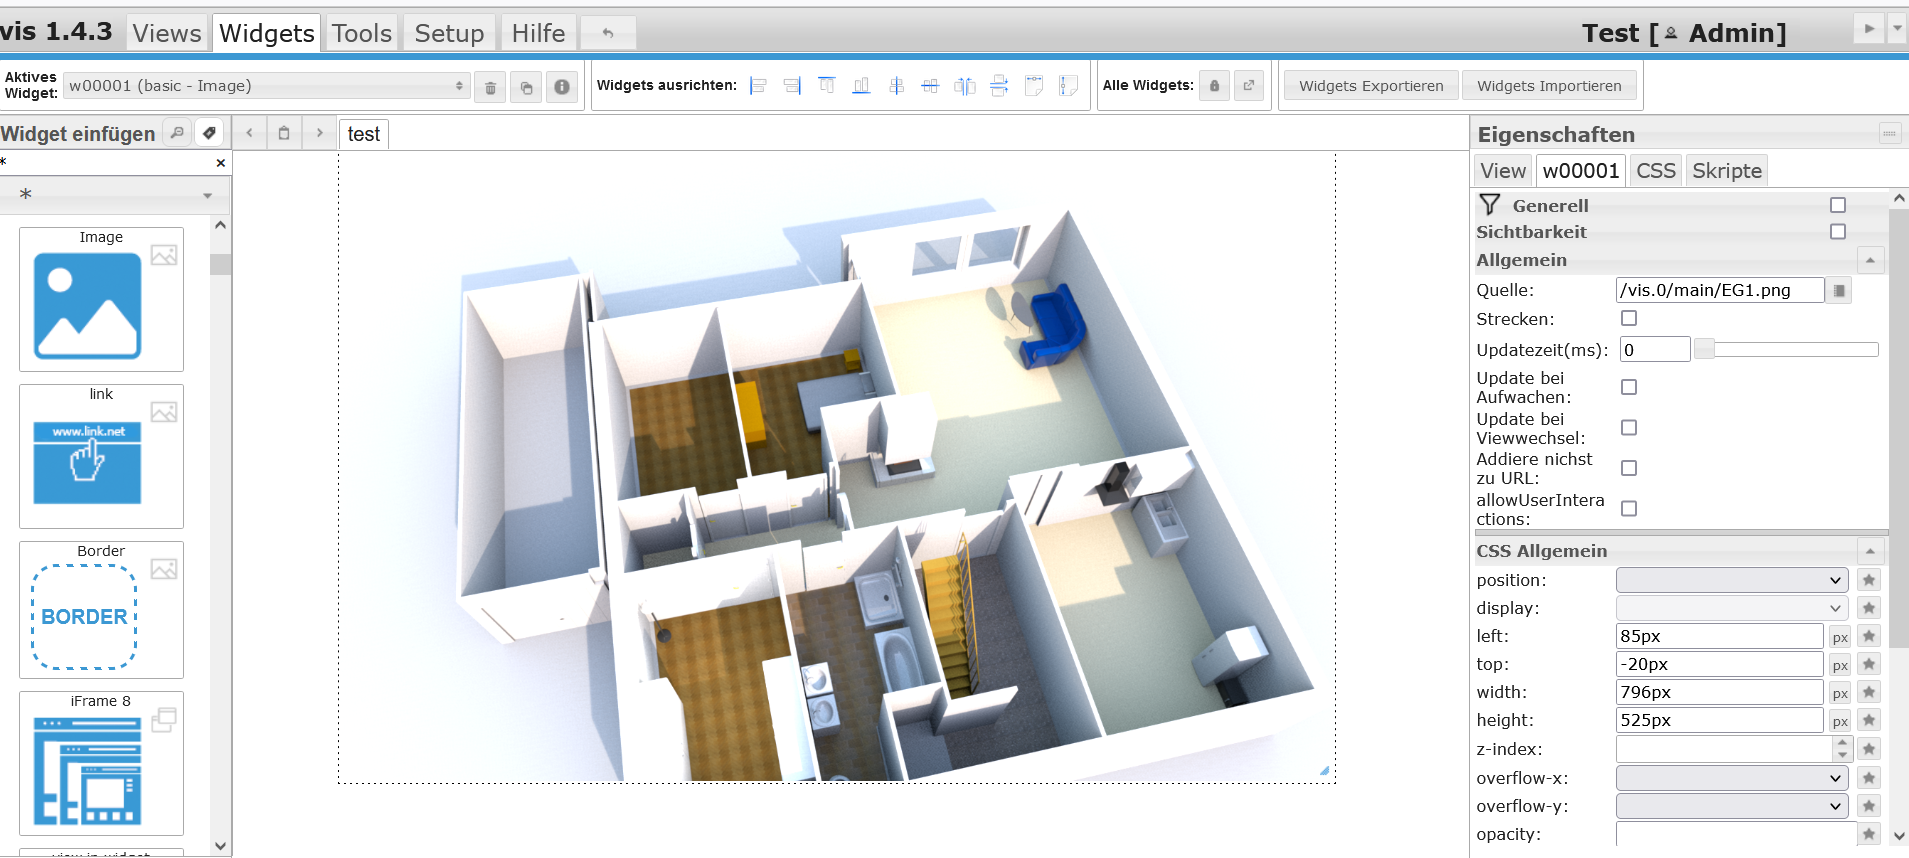Click the copy widget icon

[x=526, y=87]
